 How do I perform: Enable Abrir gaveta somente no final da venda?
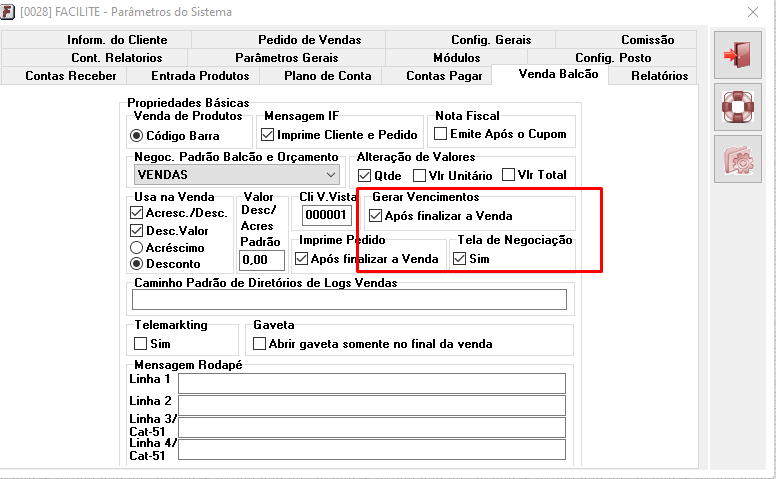coord(259,343)
